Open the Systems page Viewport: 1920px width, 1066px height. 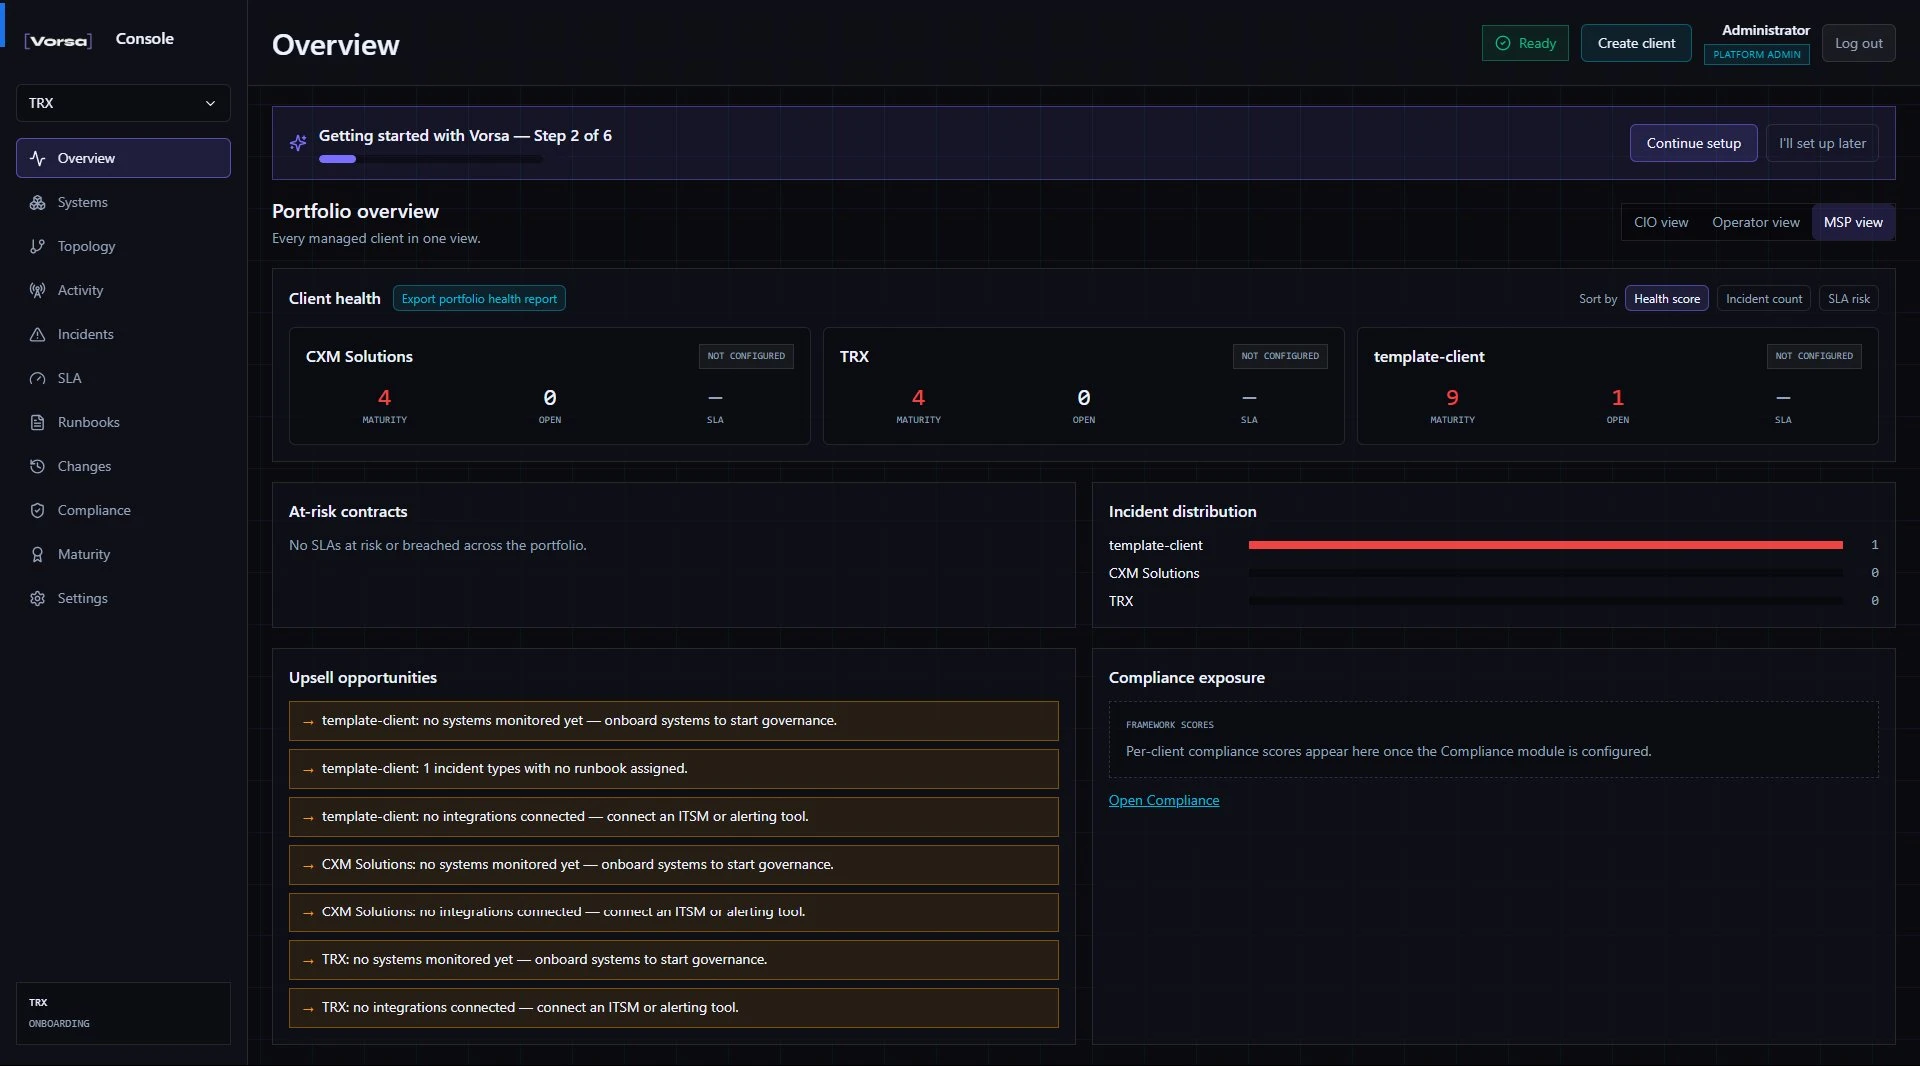point(123,202)
